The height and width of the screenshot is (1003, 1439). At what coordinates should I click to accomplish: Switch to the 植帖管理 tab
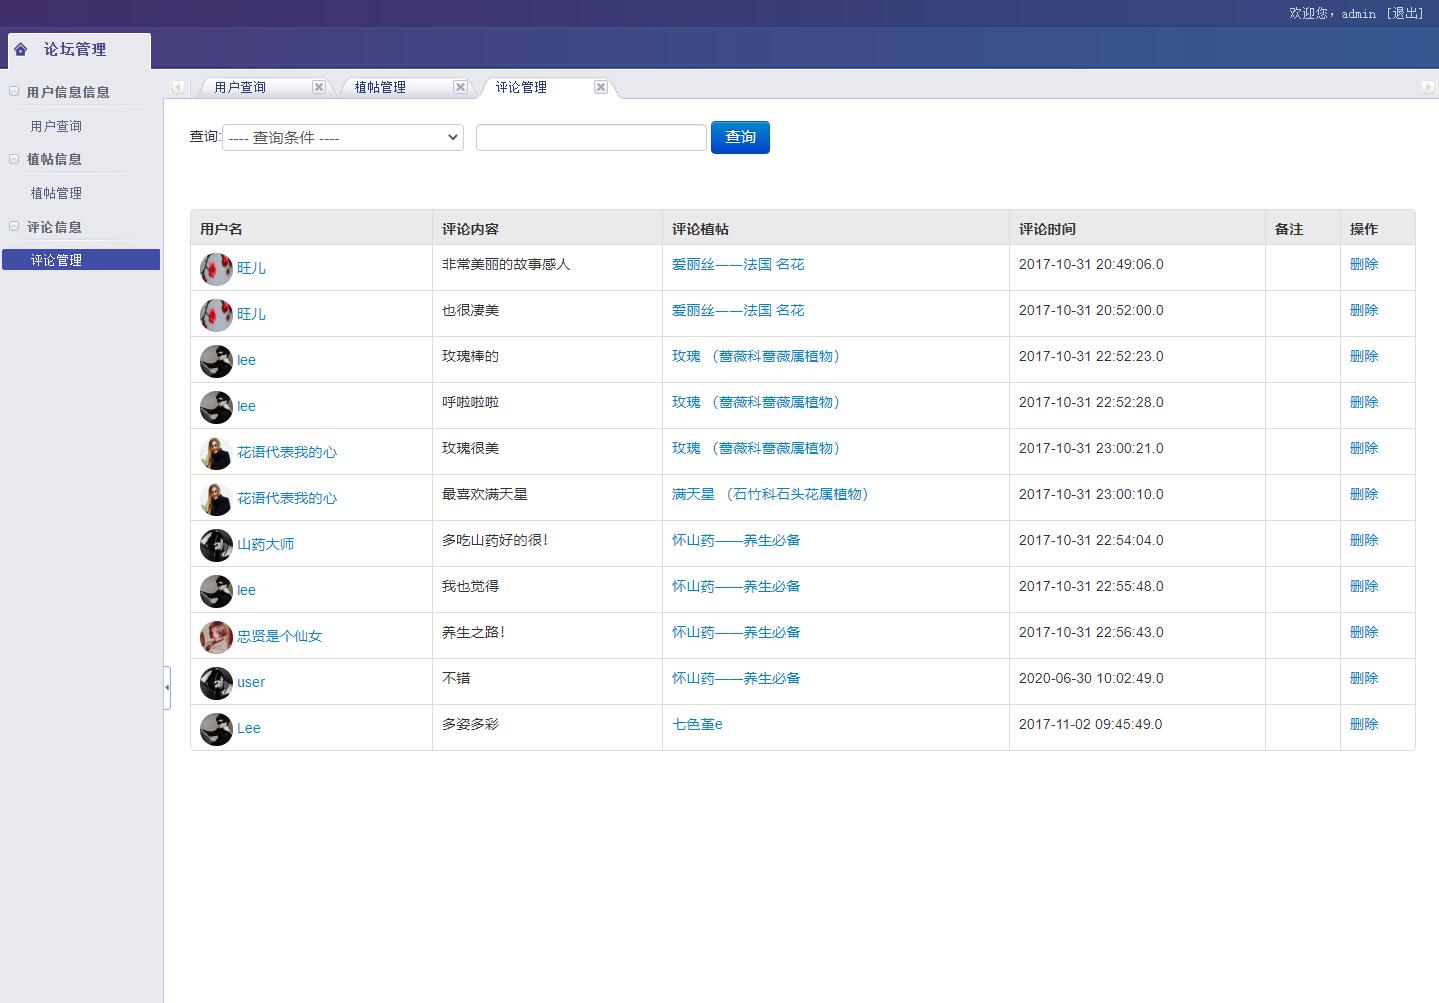click(x=382, y=87)
